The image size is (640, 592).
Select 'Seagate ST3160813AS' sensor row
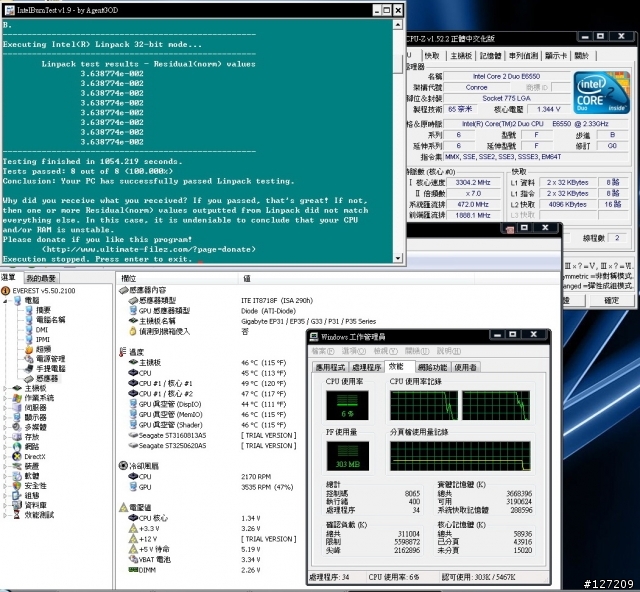(x=213, y=435)
